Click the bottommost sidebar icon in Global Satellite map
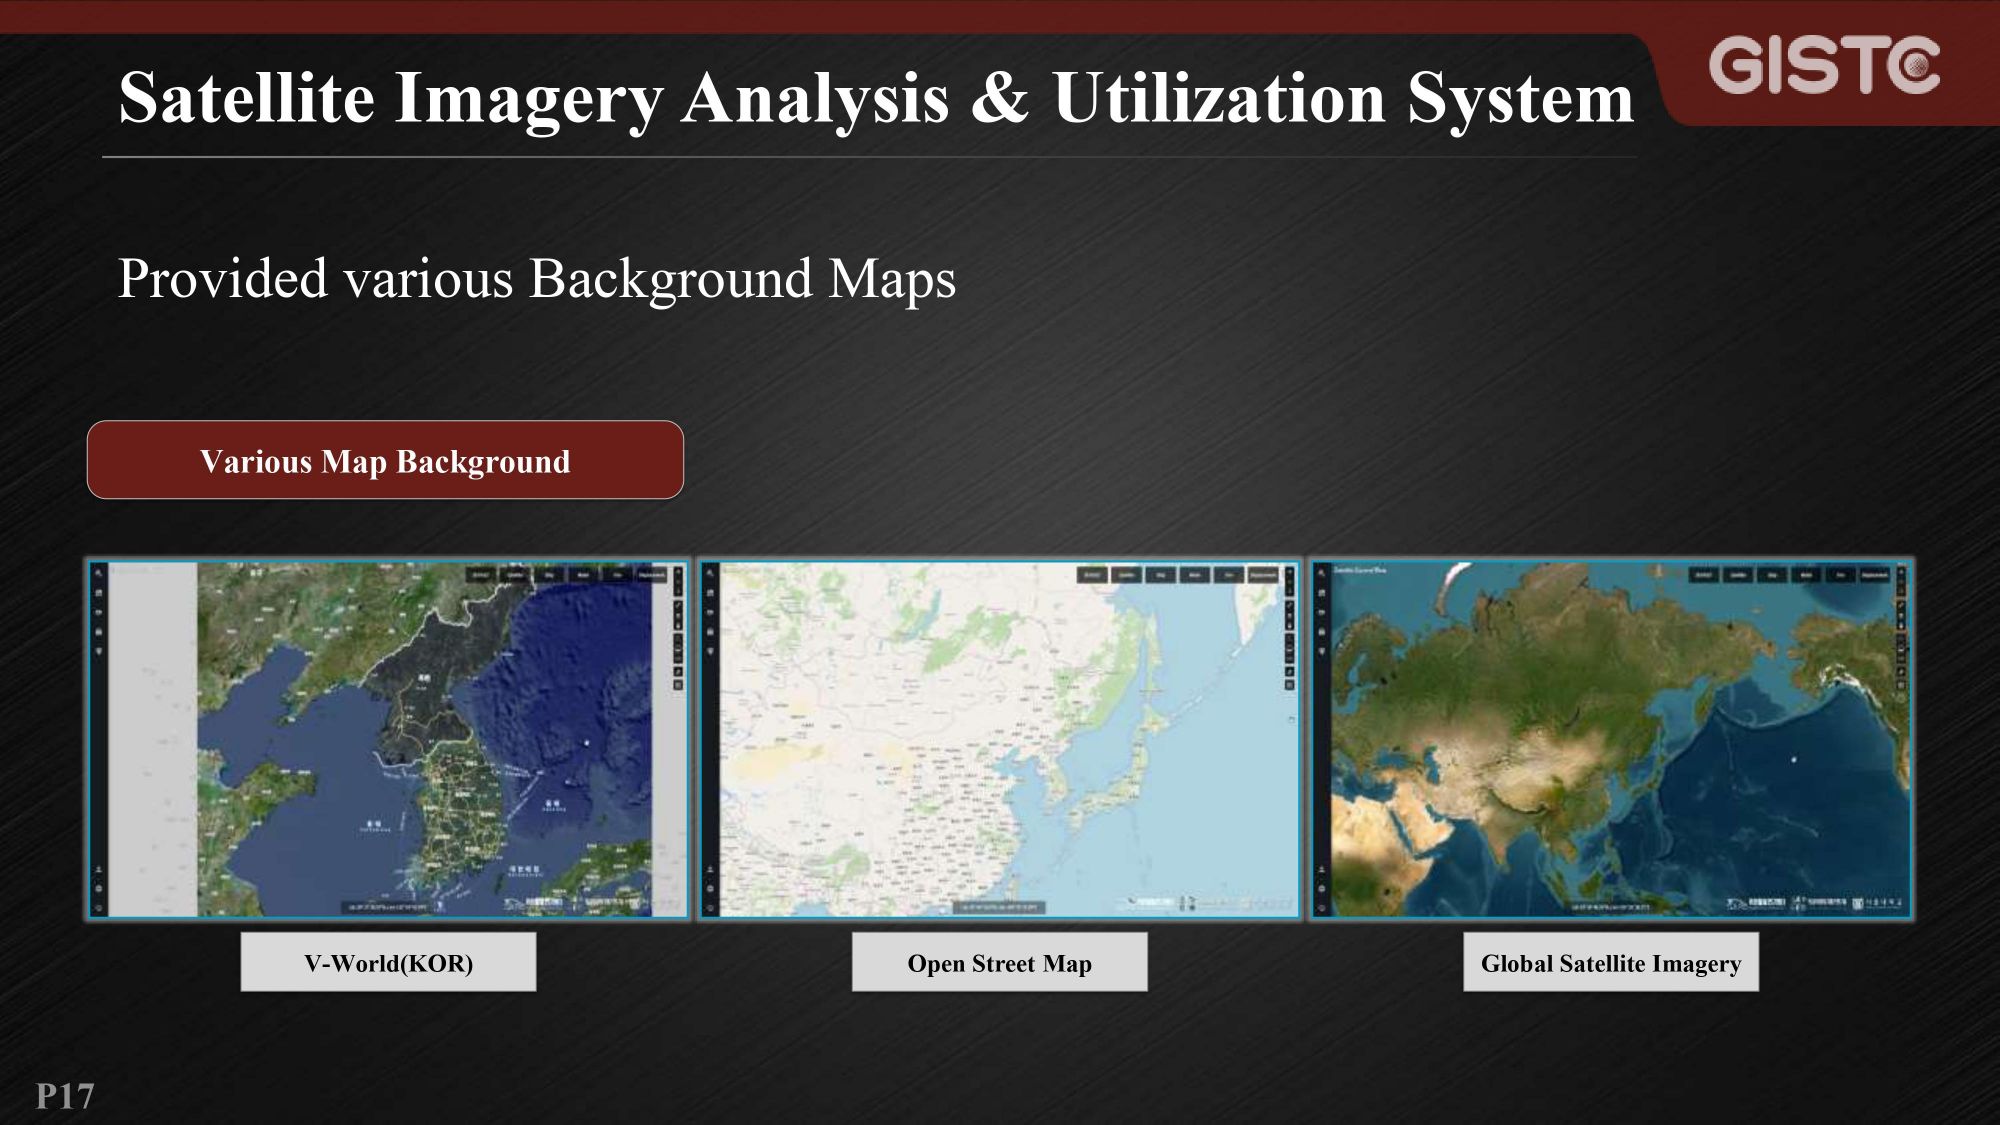 point(1321,908)
